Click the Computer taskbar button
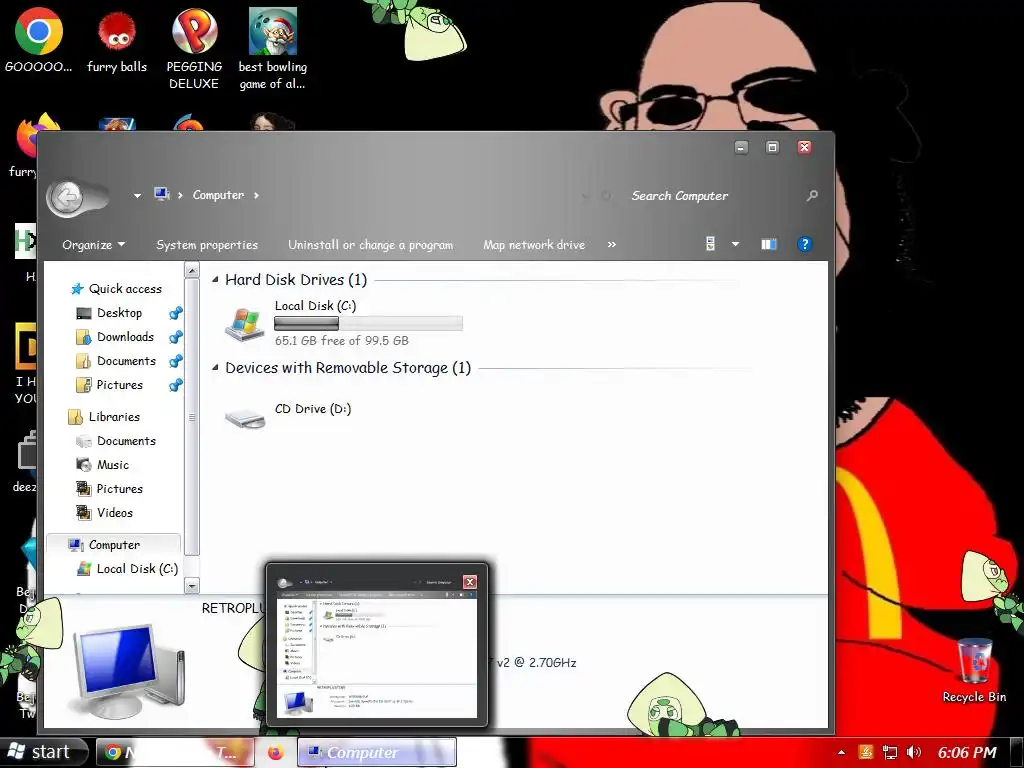 click(377, 752)
